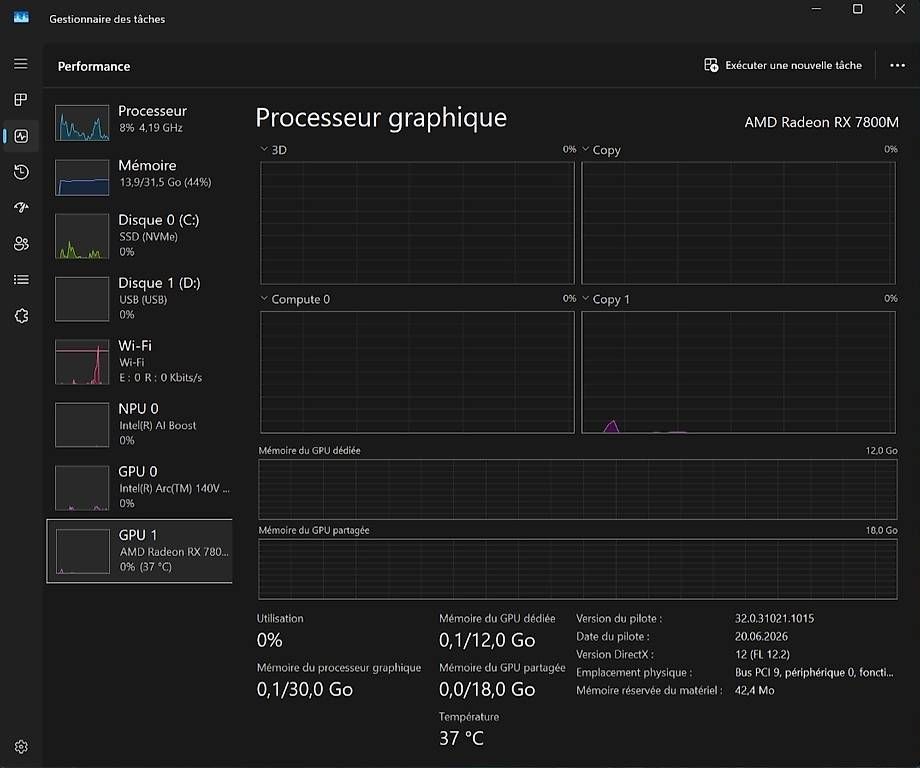The height and width of the screenshot is (768, 920).
Task: Click the Task Manager app icon
Action: click(x=21, y=17)
